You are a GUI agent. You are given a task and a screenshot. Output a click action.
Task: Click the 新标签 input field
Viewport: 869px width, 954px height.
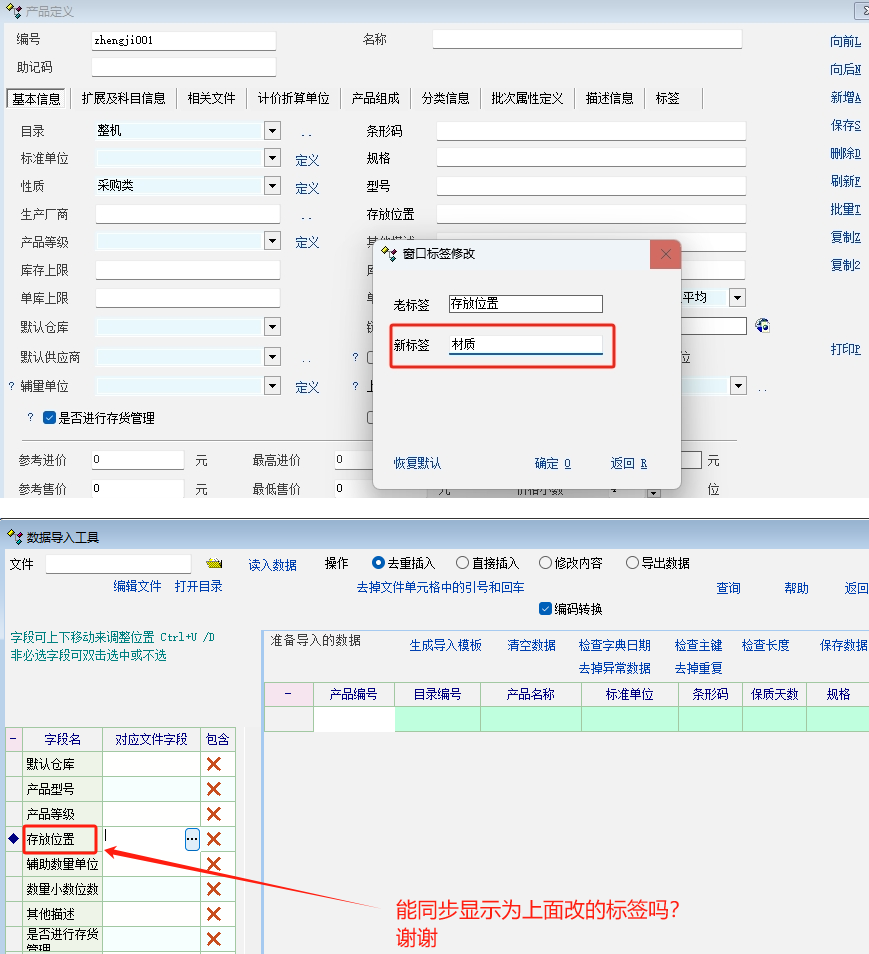(x=525, y=344)
